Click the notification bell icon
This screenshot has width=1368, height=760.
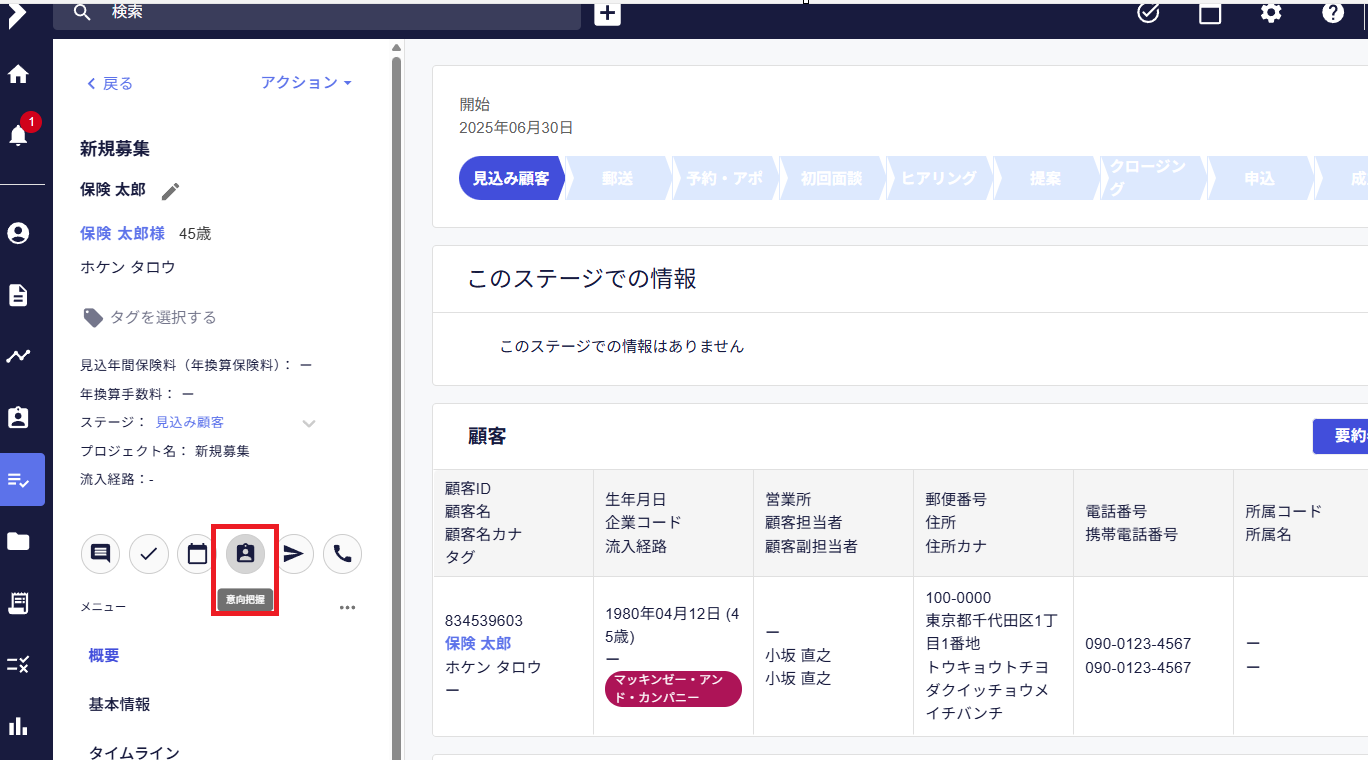coord(18,135)
